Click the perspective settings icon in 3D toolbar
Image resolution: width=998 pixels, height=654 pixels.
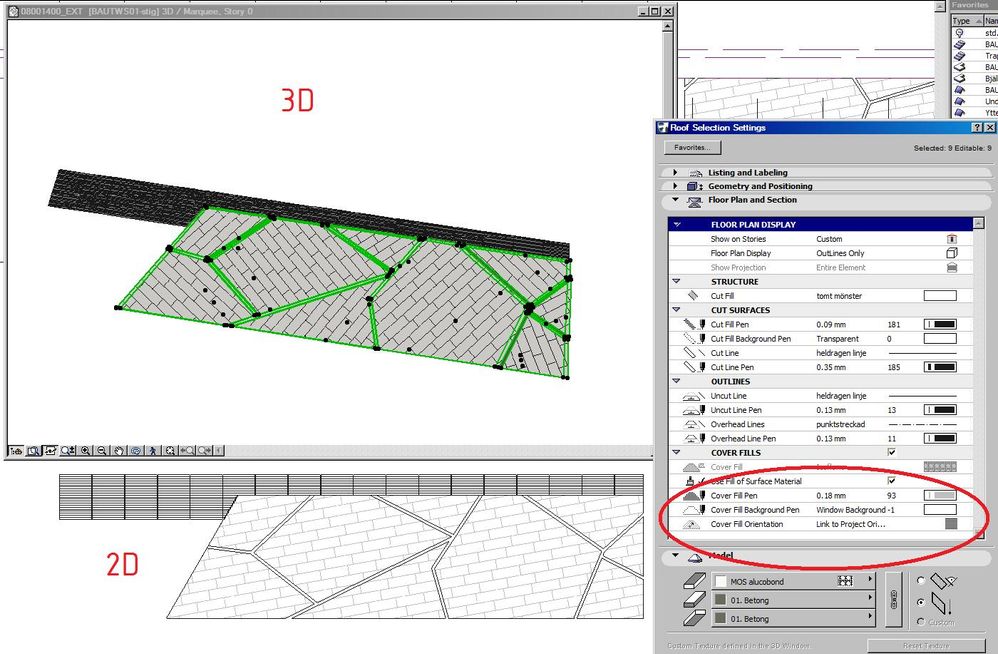click(x=50, y=450)
